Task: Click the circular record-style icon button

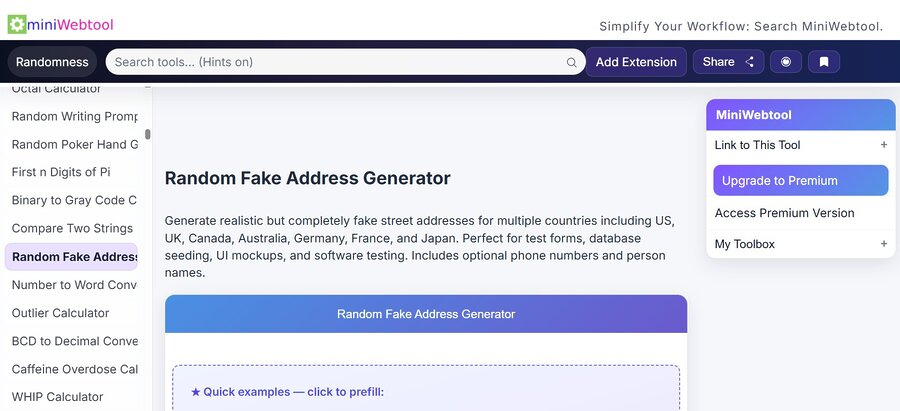Action: click(x=786, y=62)
